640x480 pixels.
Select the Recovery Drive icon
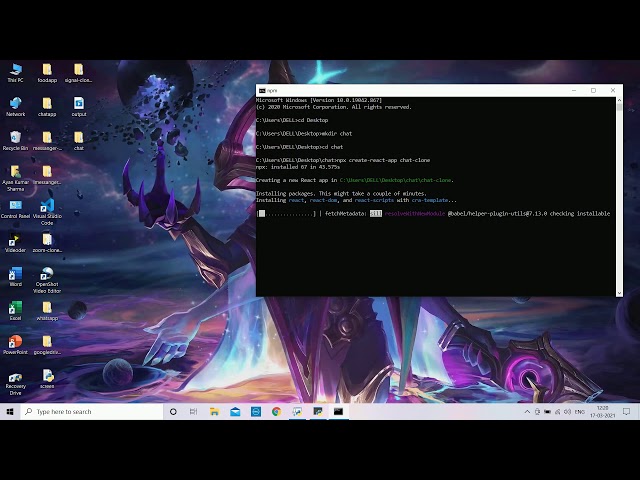click(x=16, y=382)
